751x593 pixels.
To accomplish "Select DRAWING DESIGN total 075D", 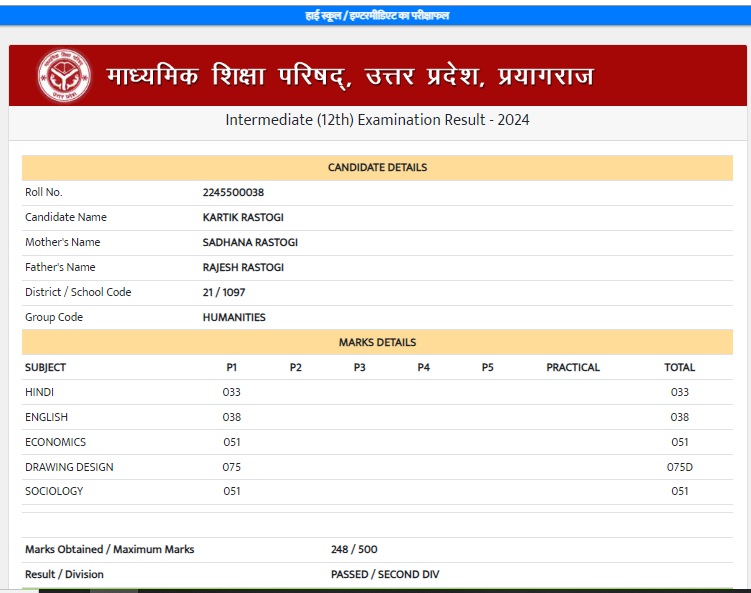I will pos(680,467).
